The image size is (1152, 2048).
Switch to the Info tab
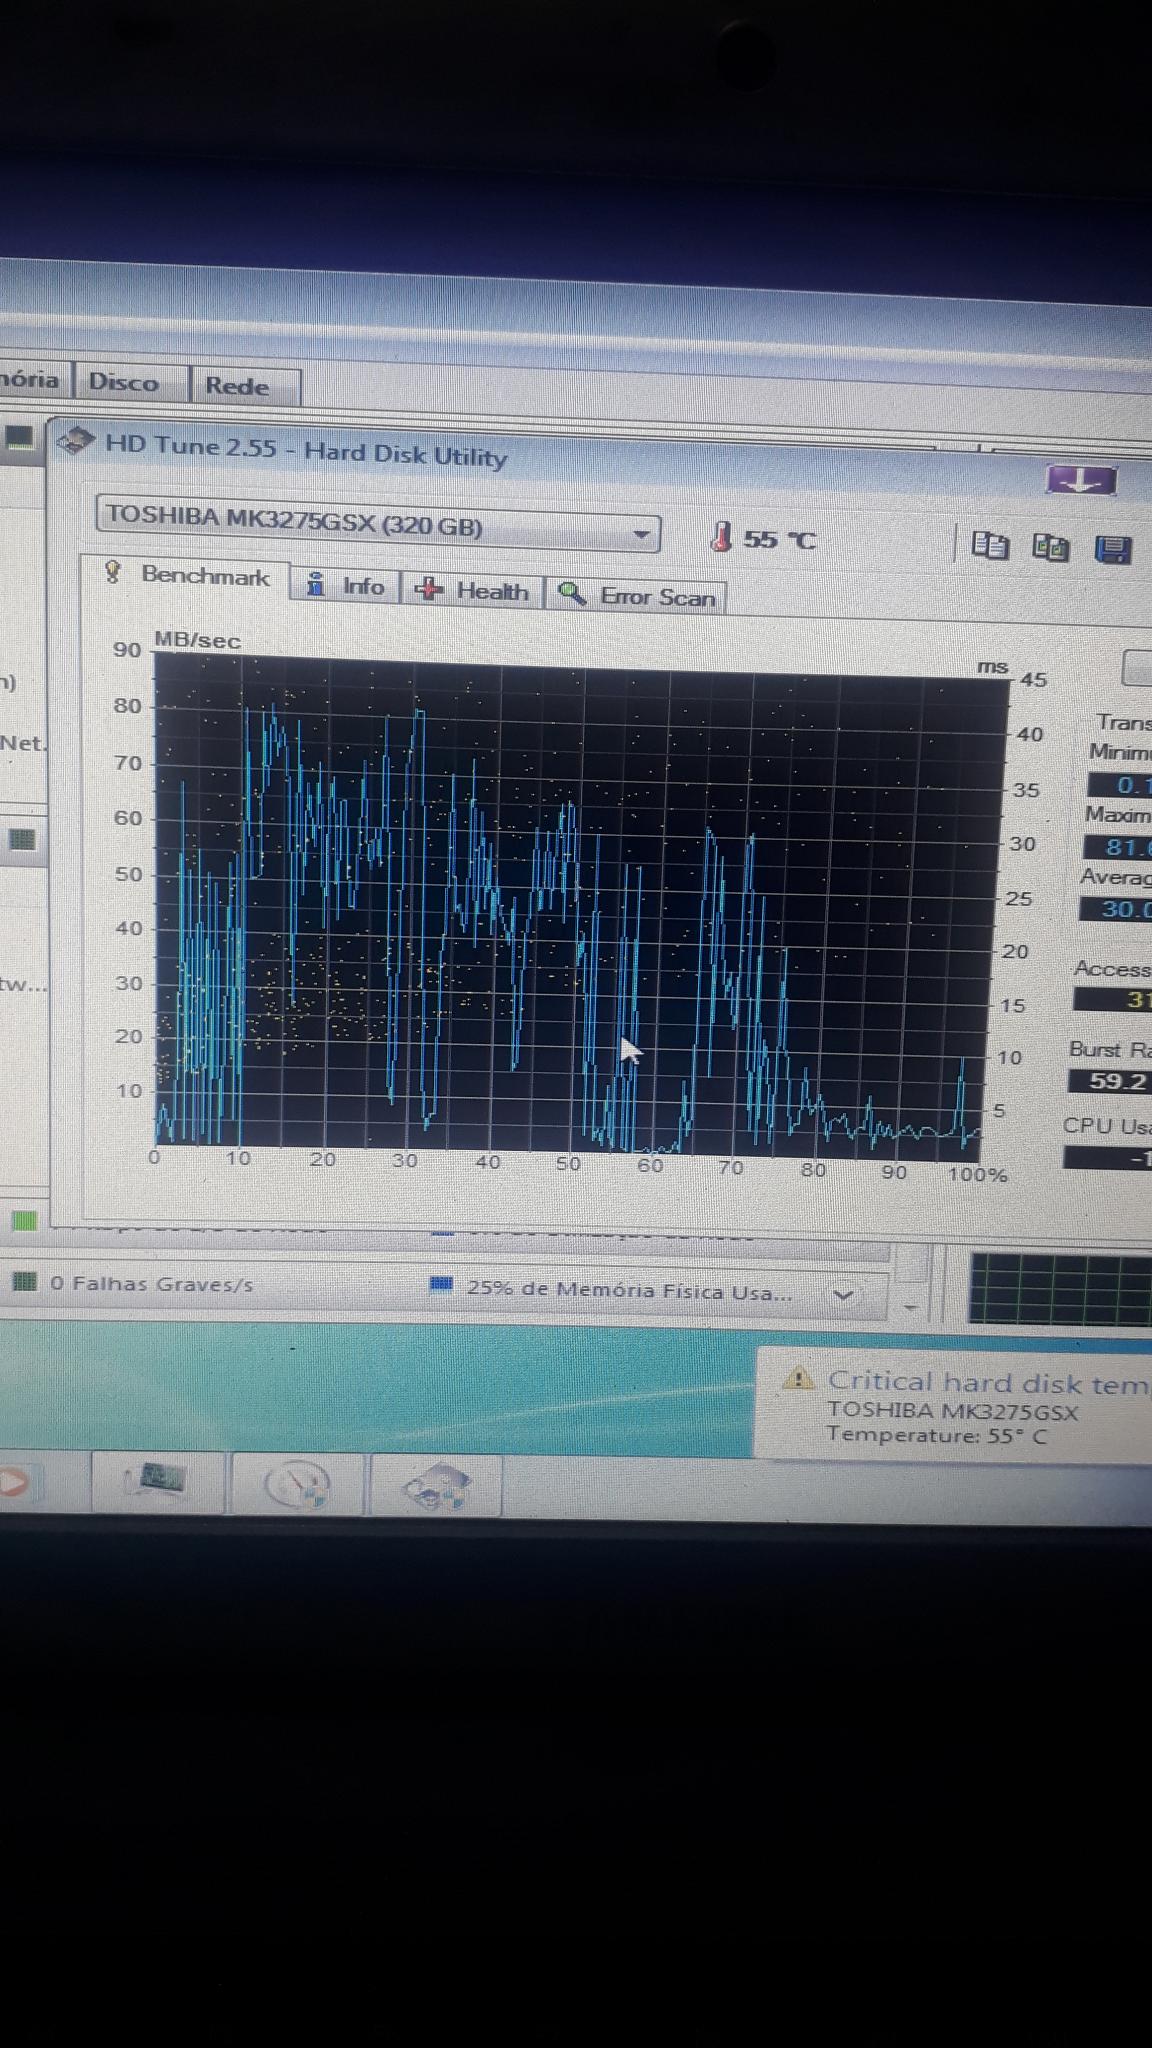pyautogui.click(x=346, y=585)
